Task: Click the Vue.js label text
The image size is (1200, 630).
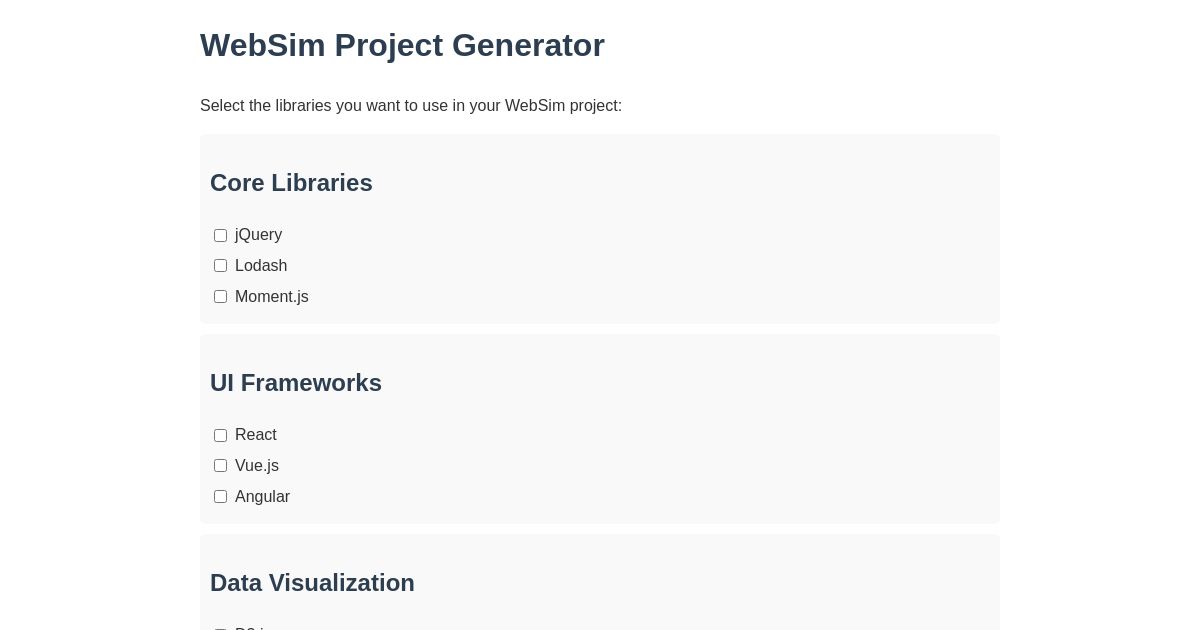Action: 257,466
